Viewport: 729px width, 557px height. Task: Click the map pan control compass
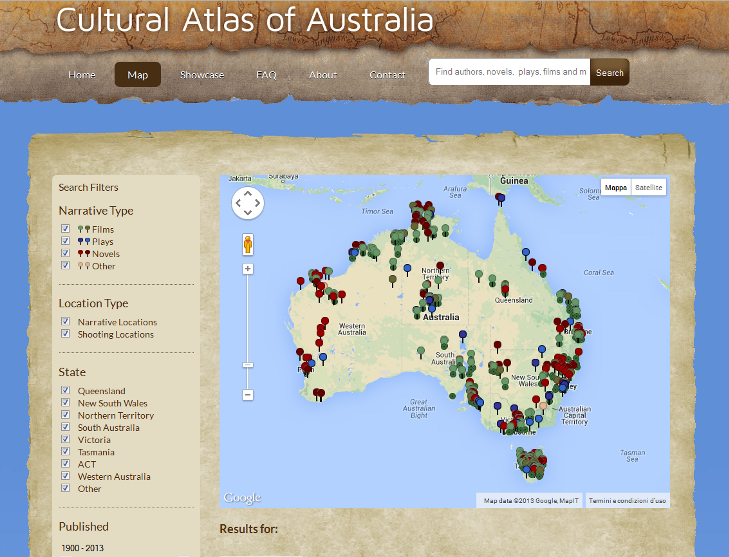247,204
